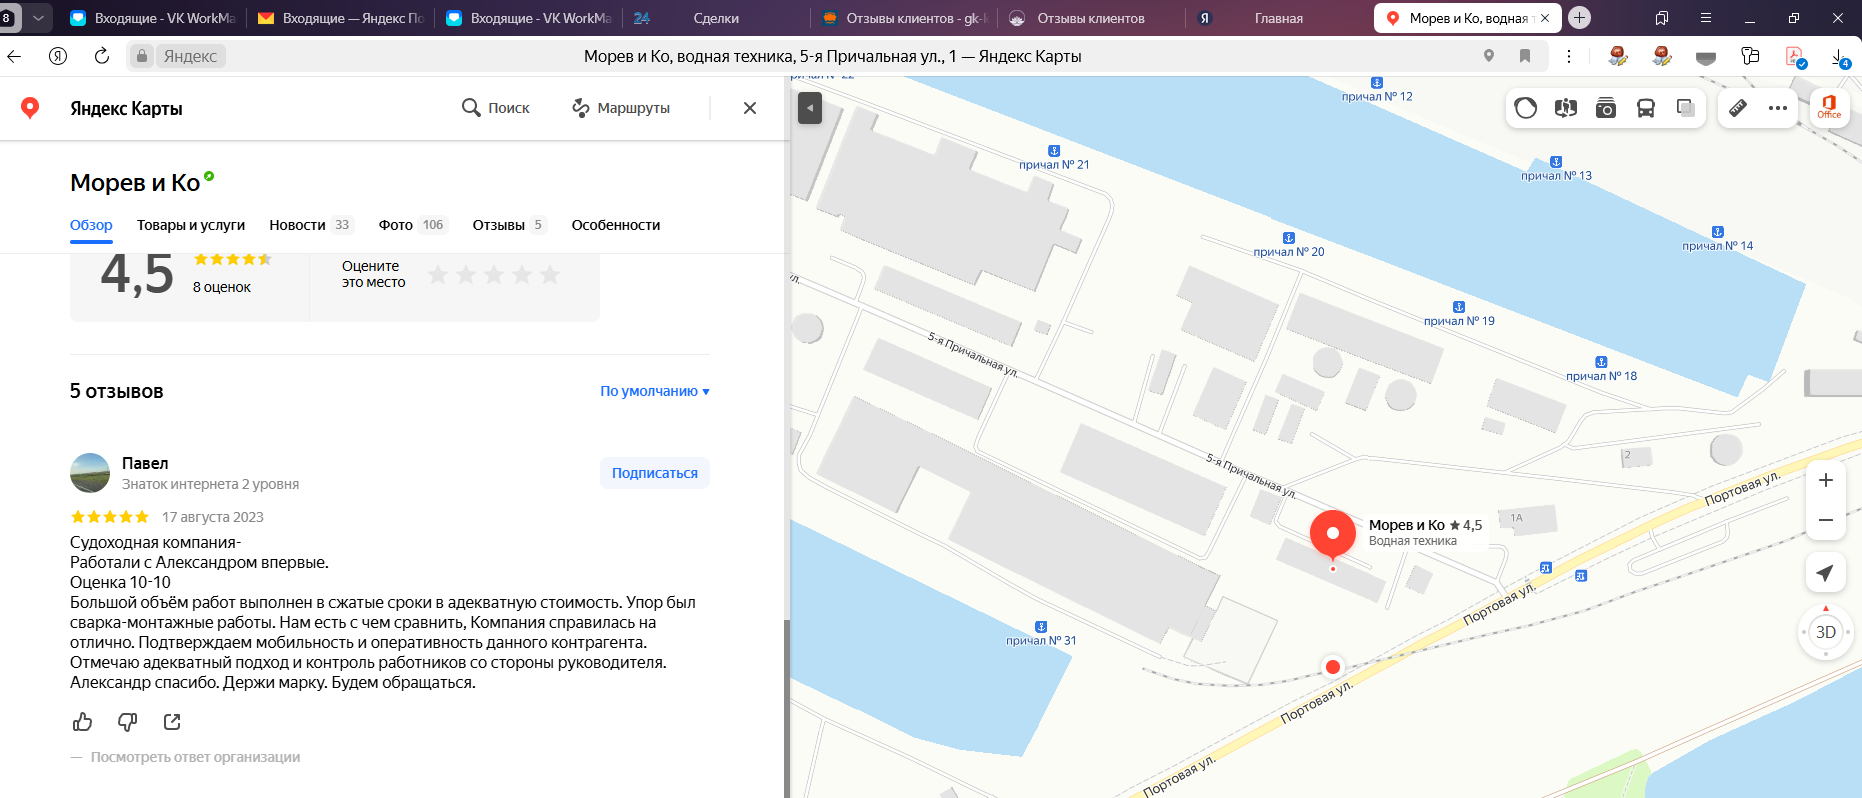
Task: Rate this place with fifth star
Action: pos(550,274)
